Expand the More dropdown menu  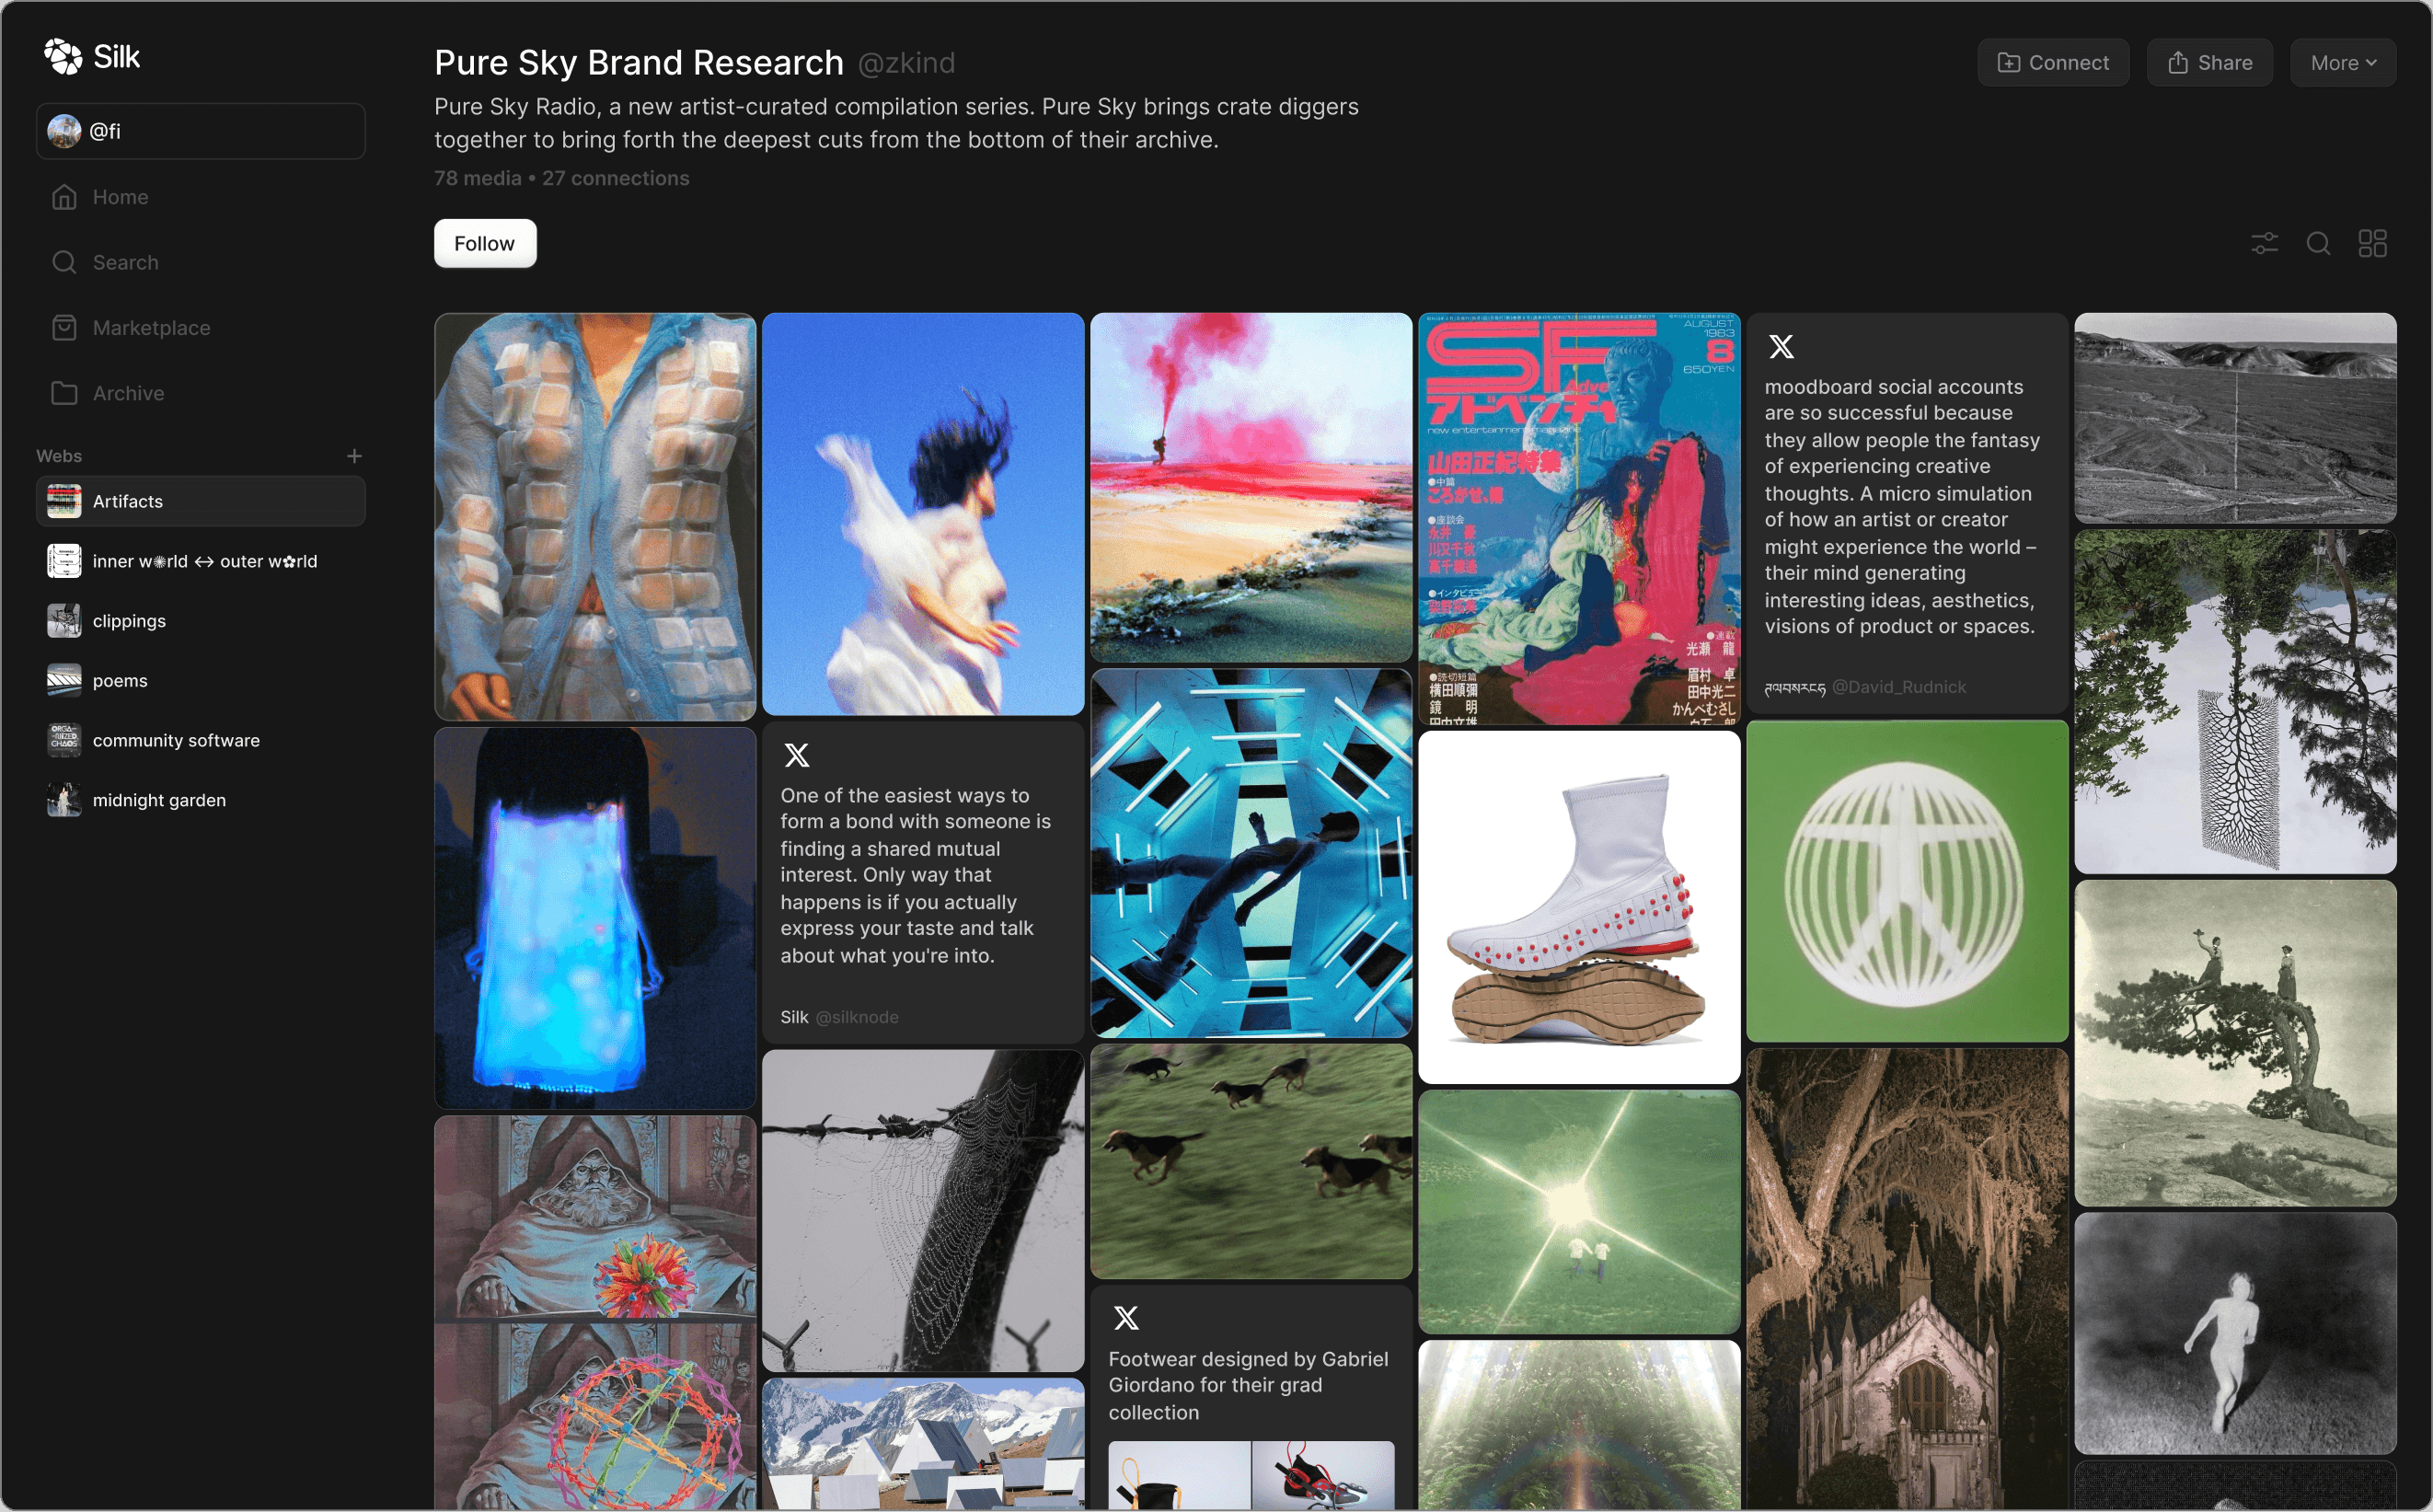[2343, 61]
